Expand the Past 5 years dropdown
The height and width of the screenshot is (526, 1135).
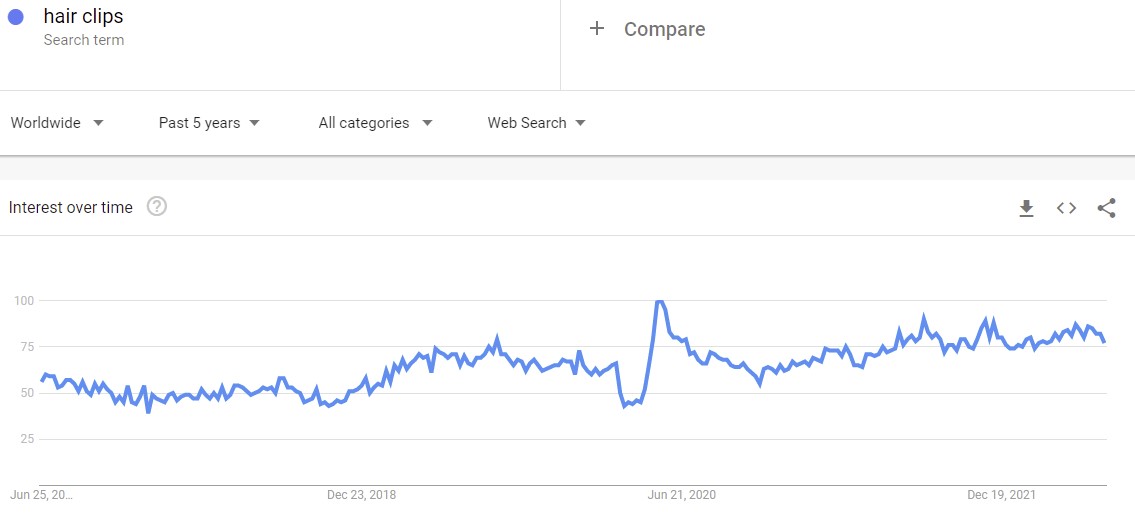click(x=209, y=123)
